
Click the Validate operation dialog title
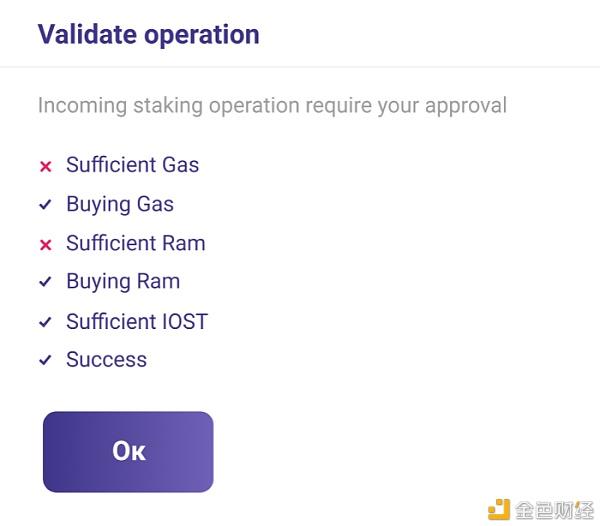tap(148, 34)
